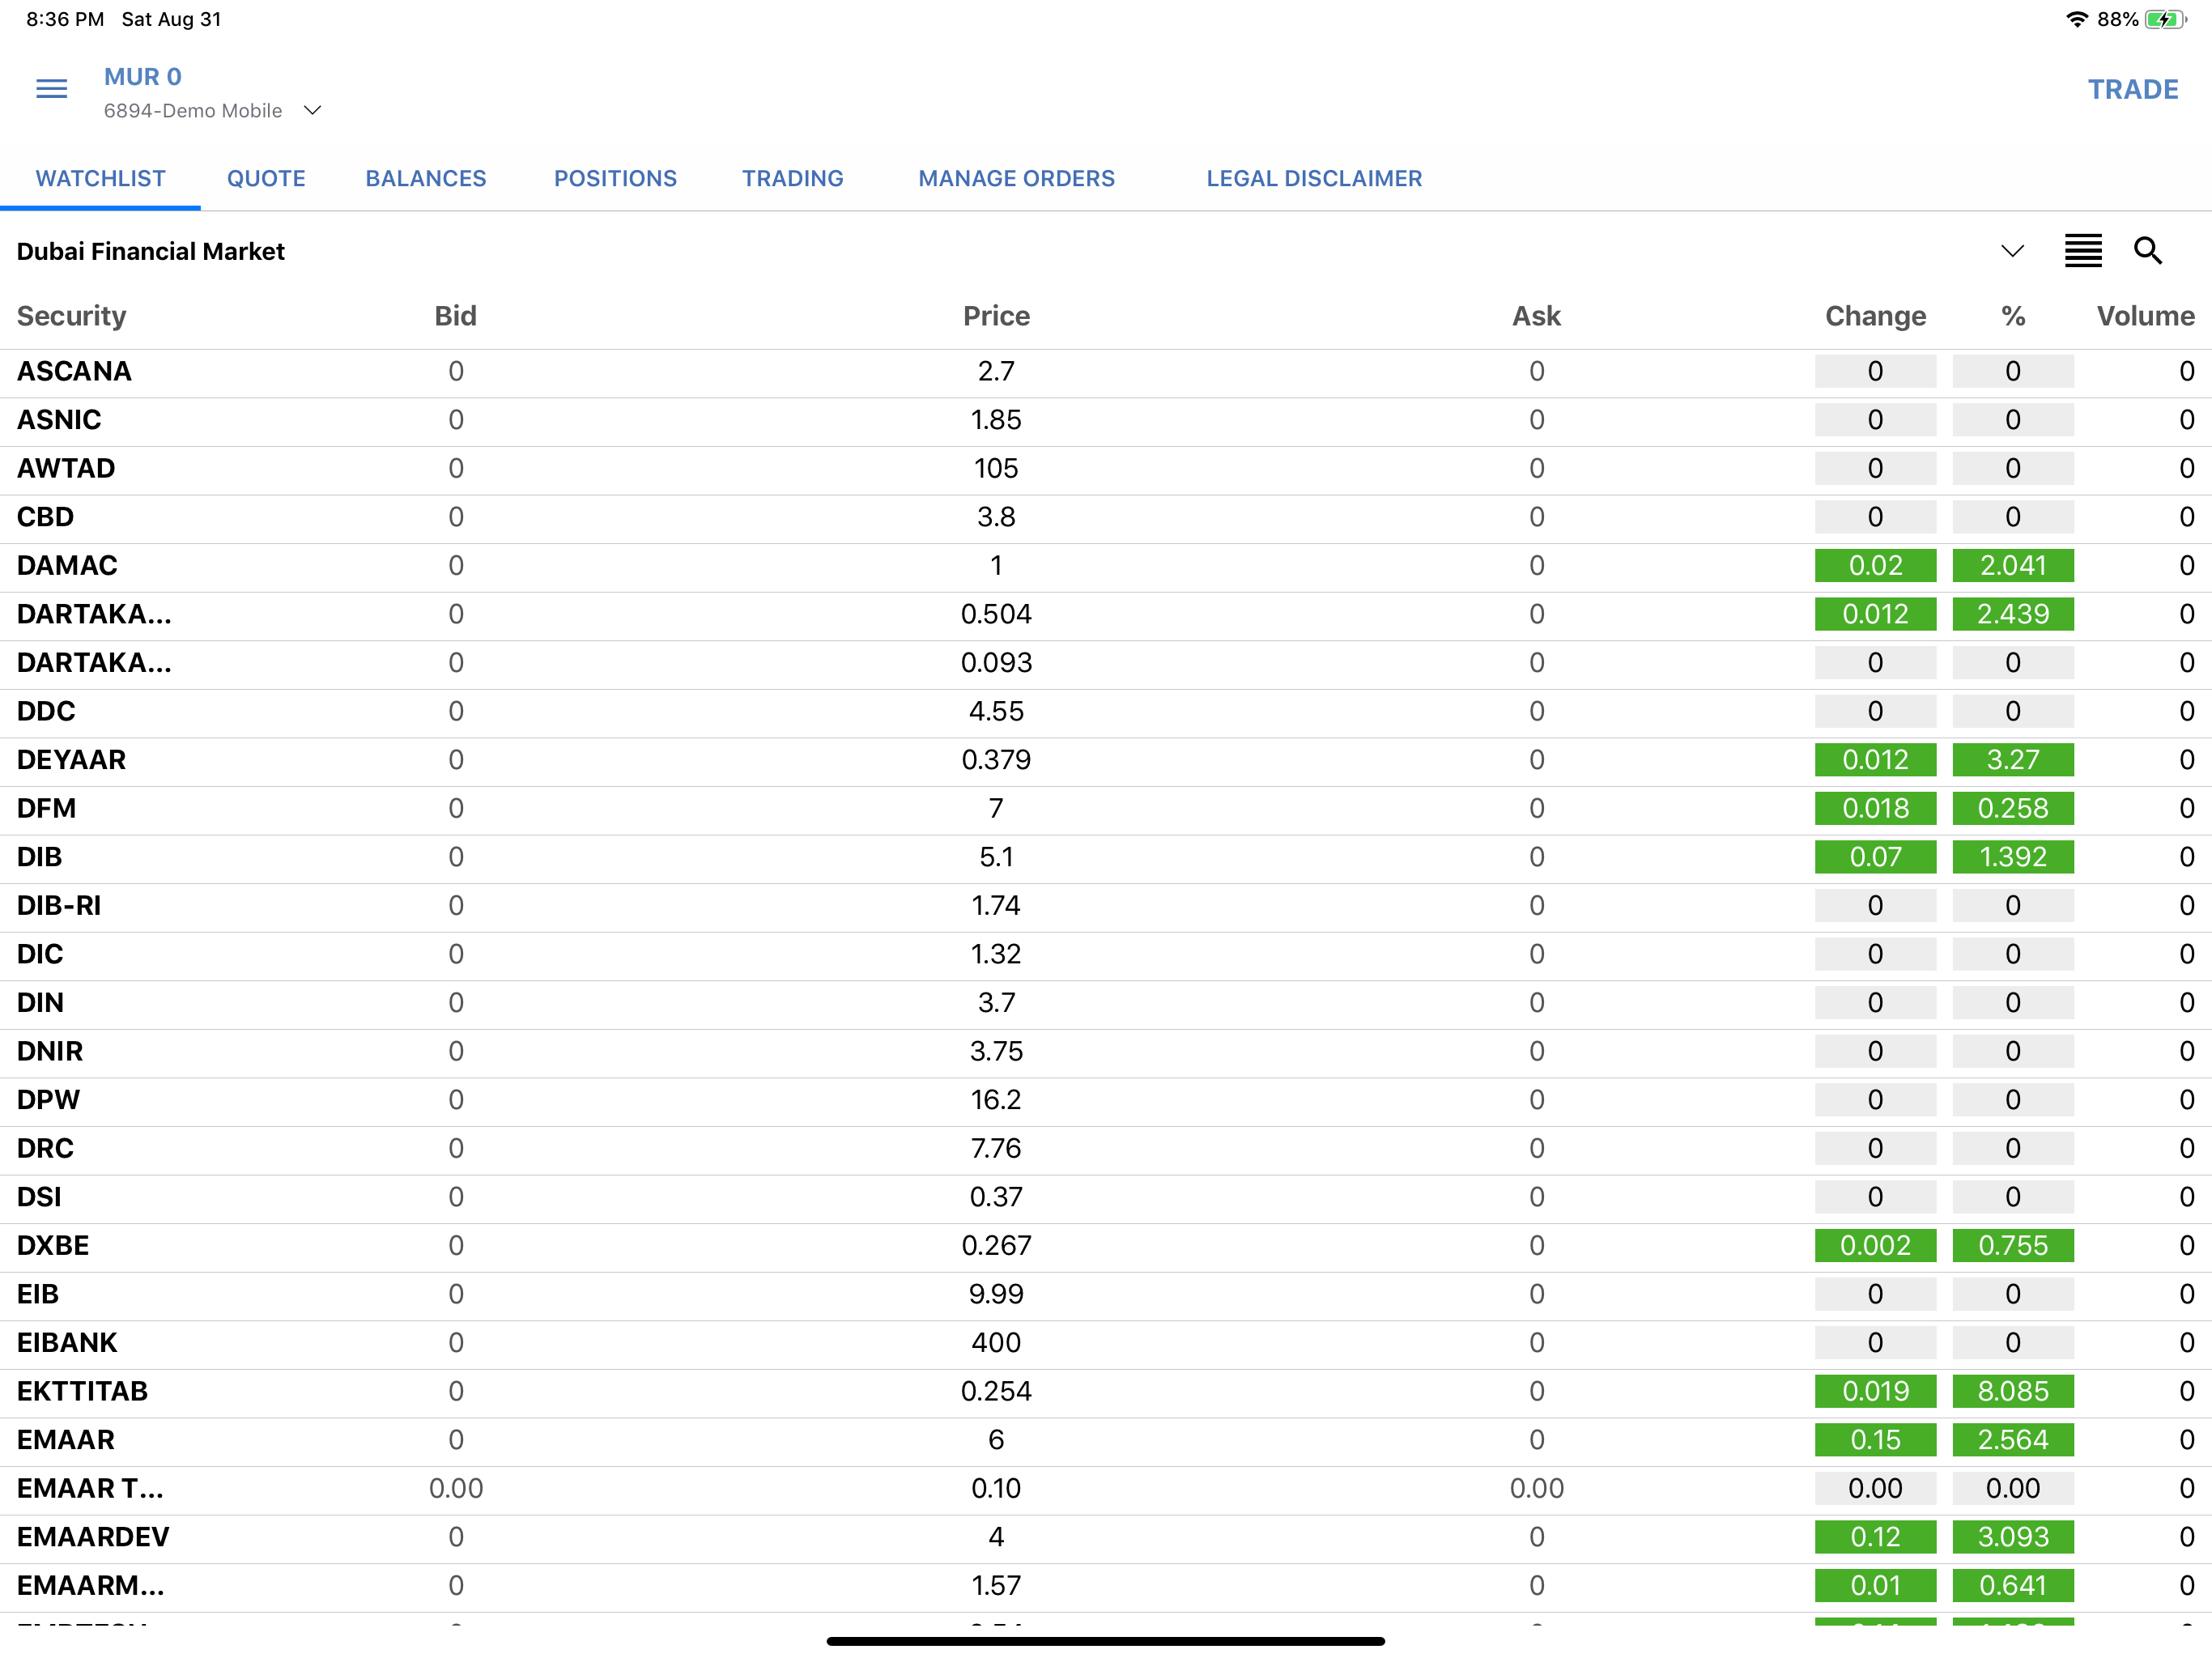
Task: Select the DSI security row
Action: pyautogui.click(x=1106, y=1197)
